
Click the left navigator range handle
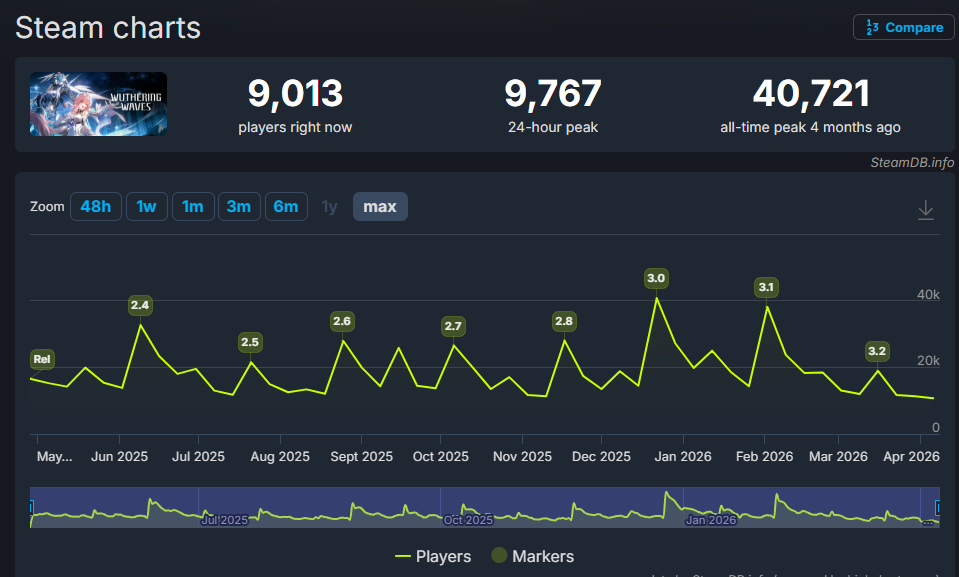coord(31,507)
